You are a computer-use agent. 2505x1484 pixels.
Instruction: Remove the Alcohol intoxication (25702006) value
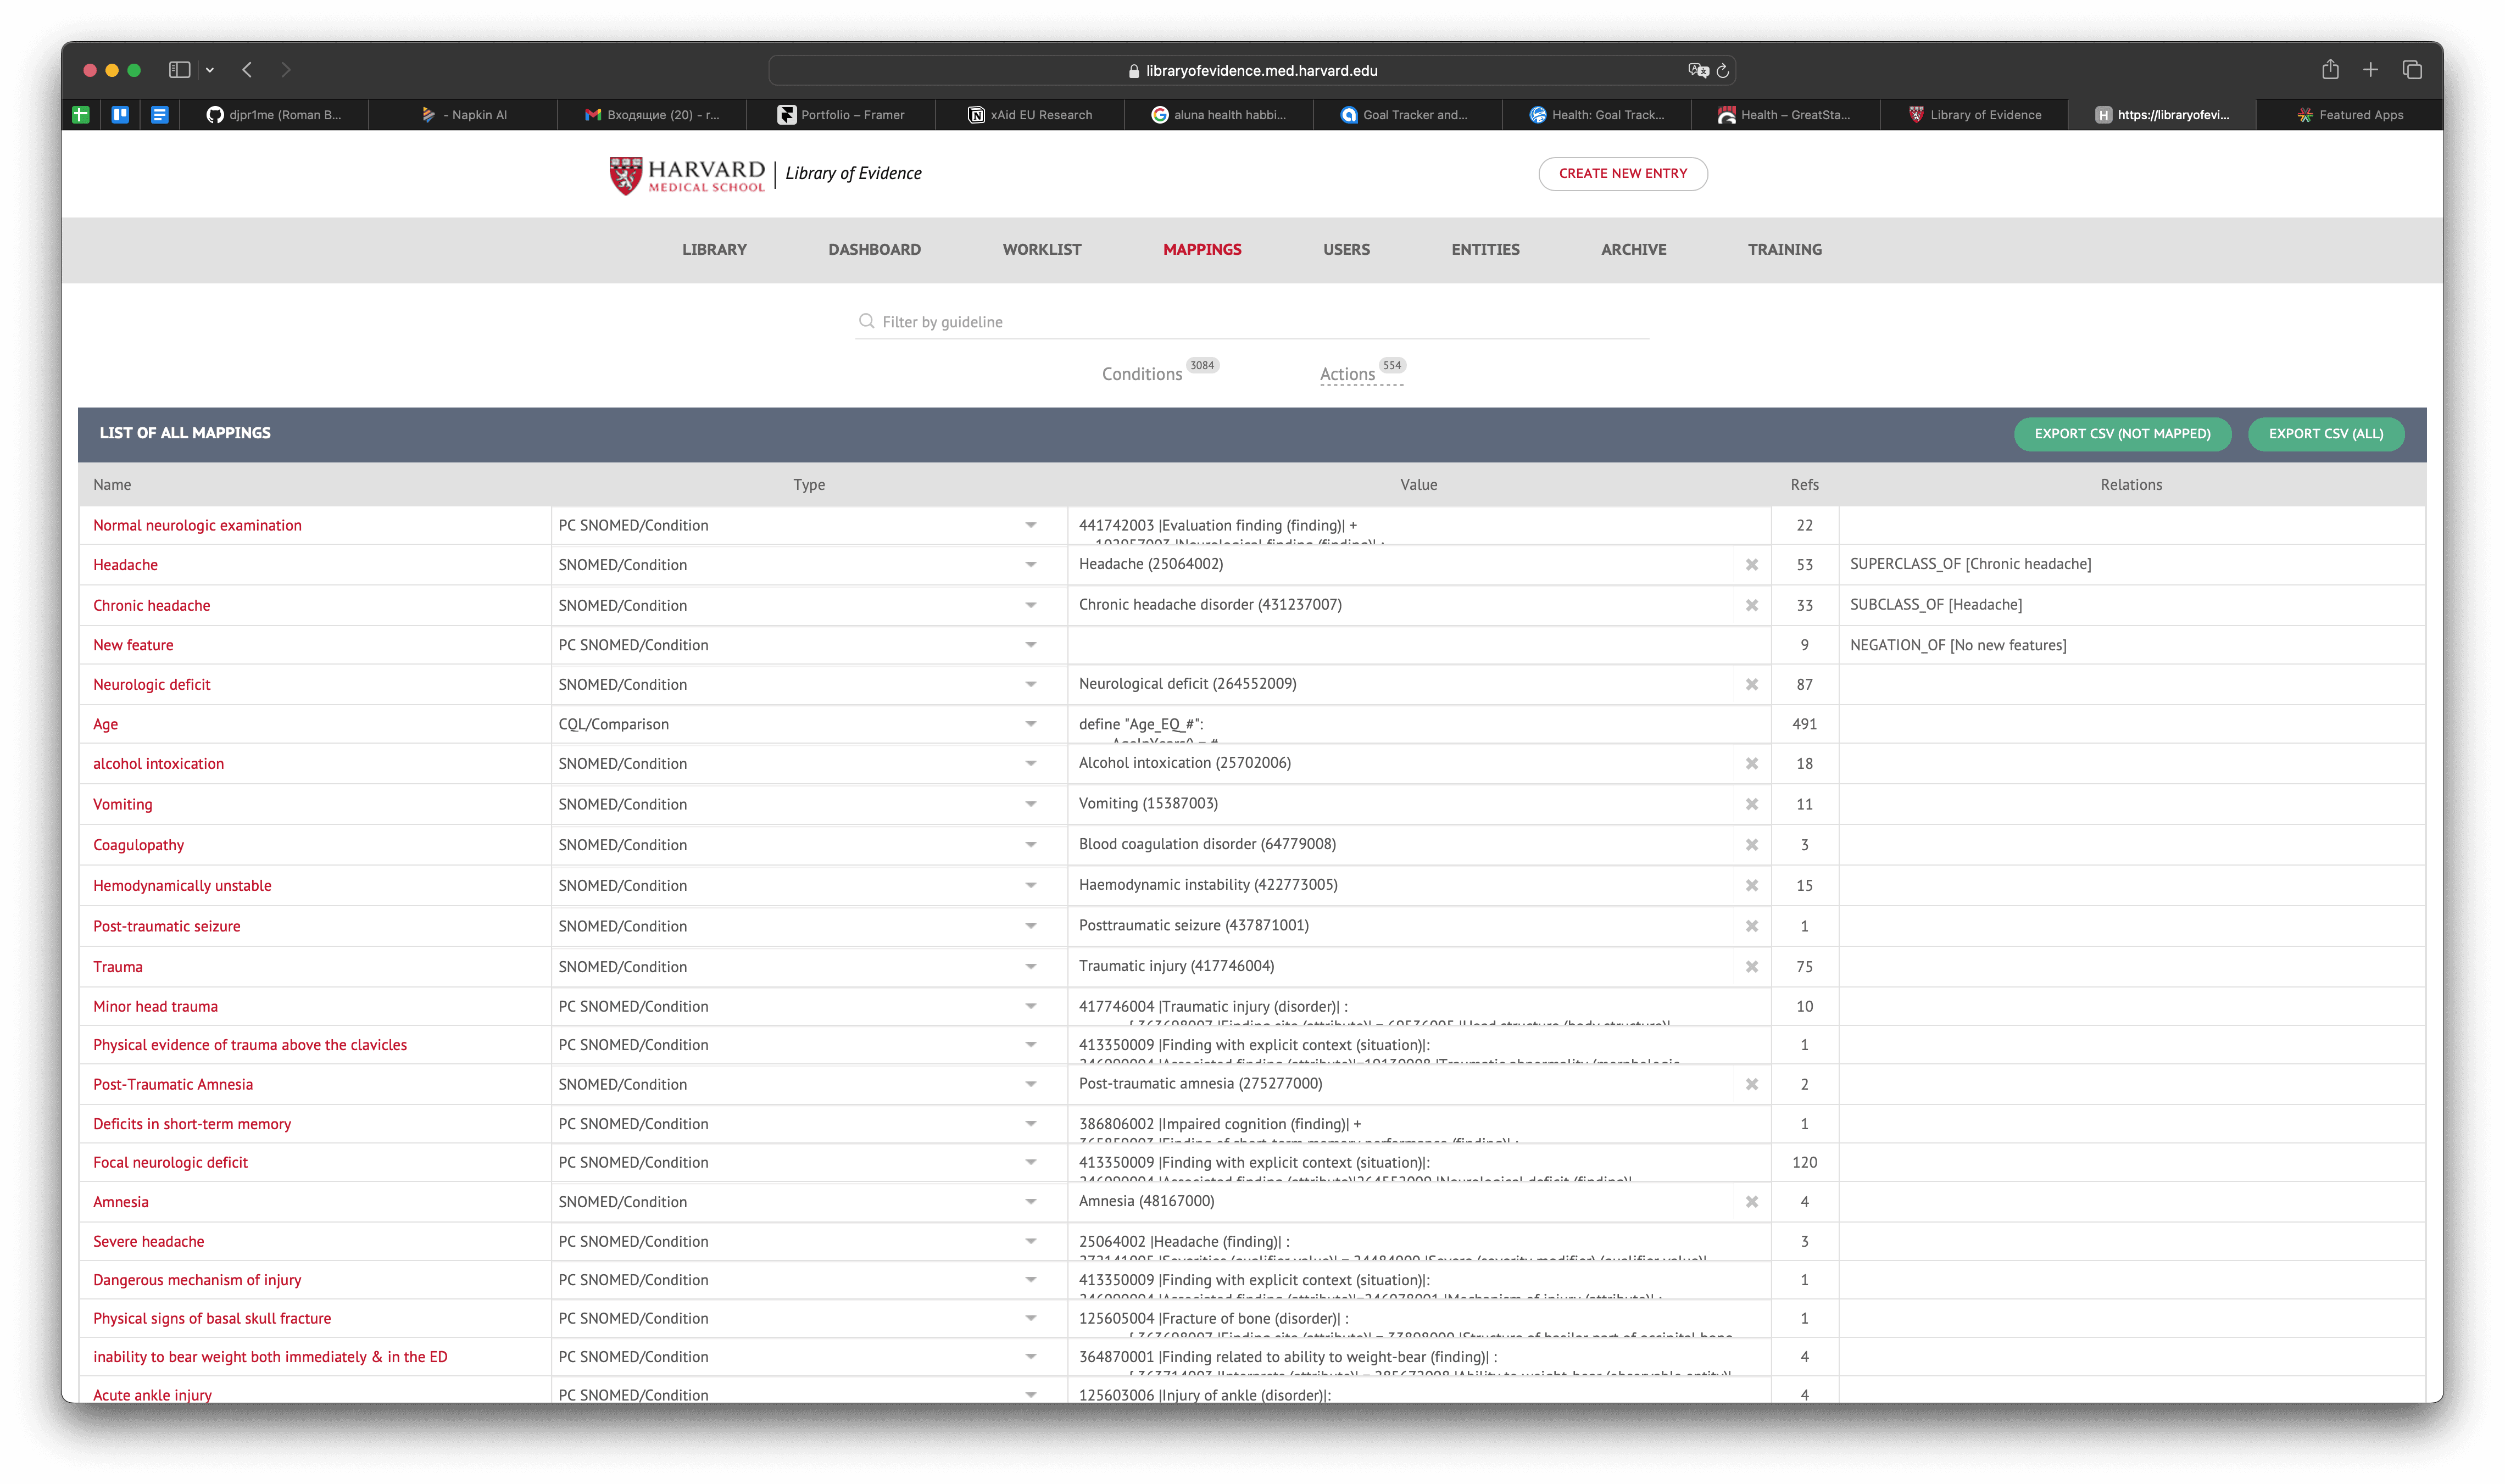(x=1751, y=763)
